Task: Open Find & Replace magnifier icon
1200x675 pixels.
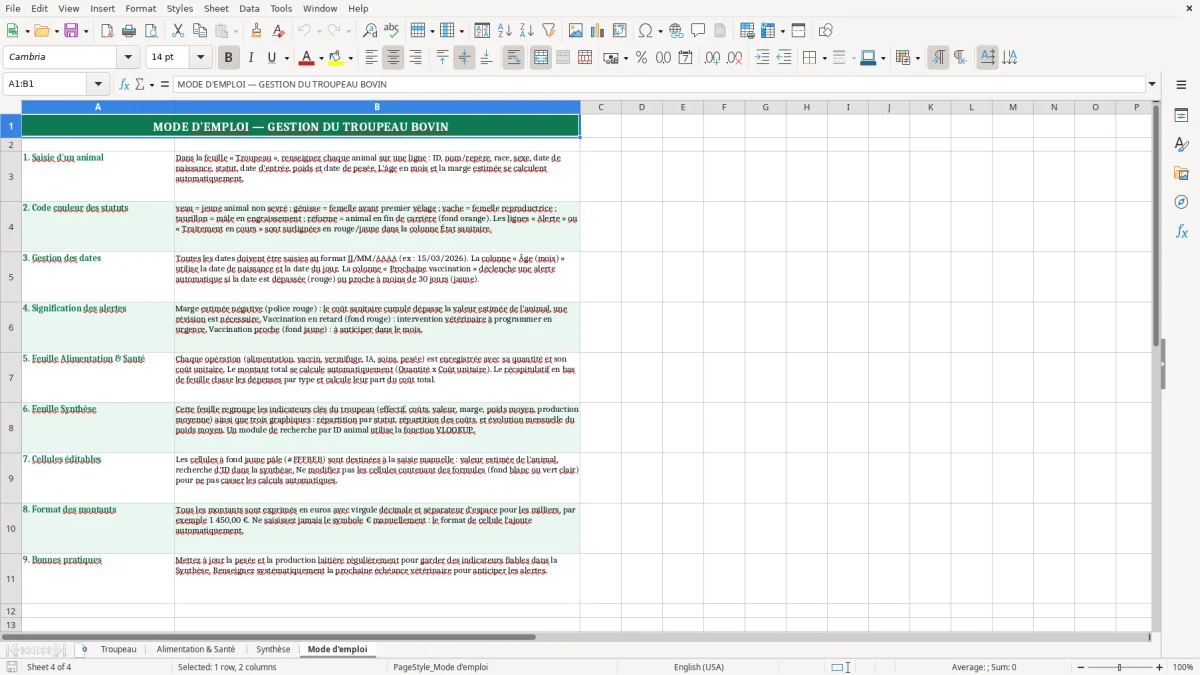Action: tap(370, 31)
